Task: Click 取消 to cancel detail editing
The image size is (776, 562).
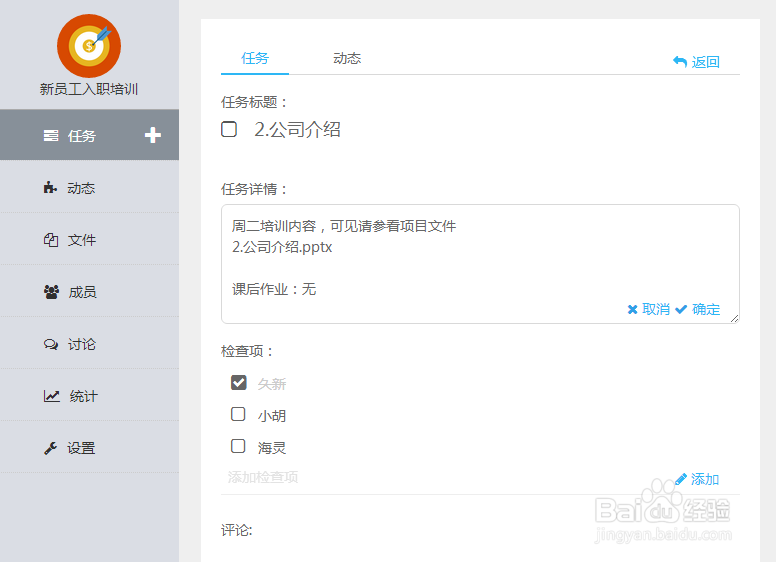Action: tap(656, 309)
